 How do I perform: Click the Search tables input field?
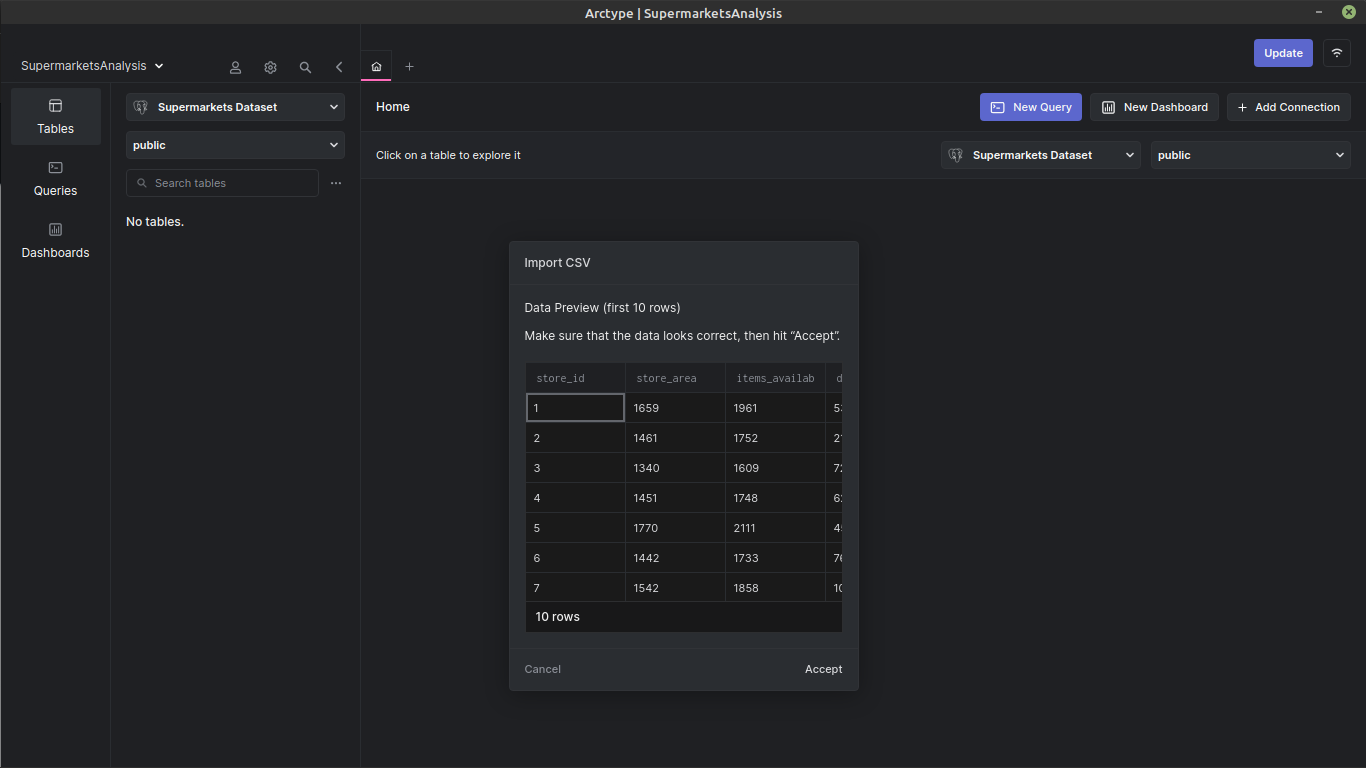click(x=222, y=183)
